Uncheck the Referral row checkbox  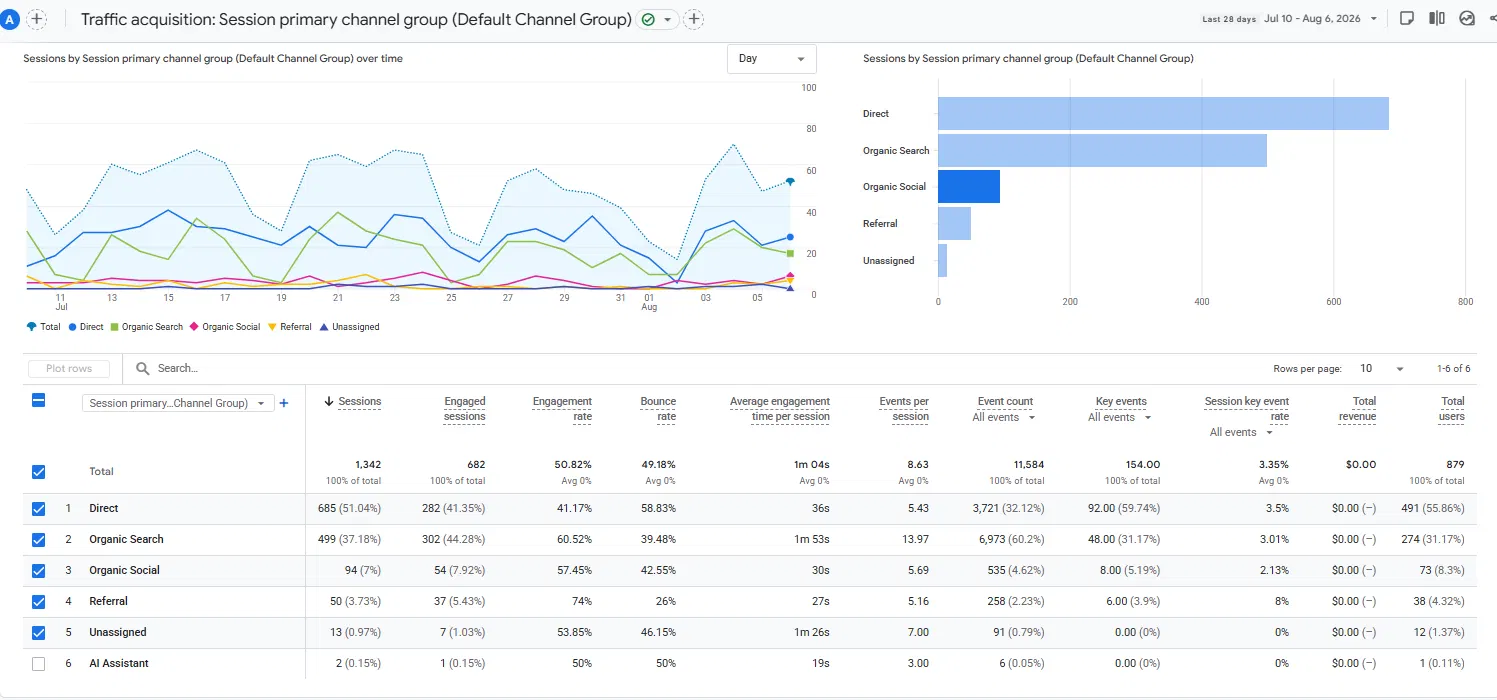[x=38, y=601]
